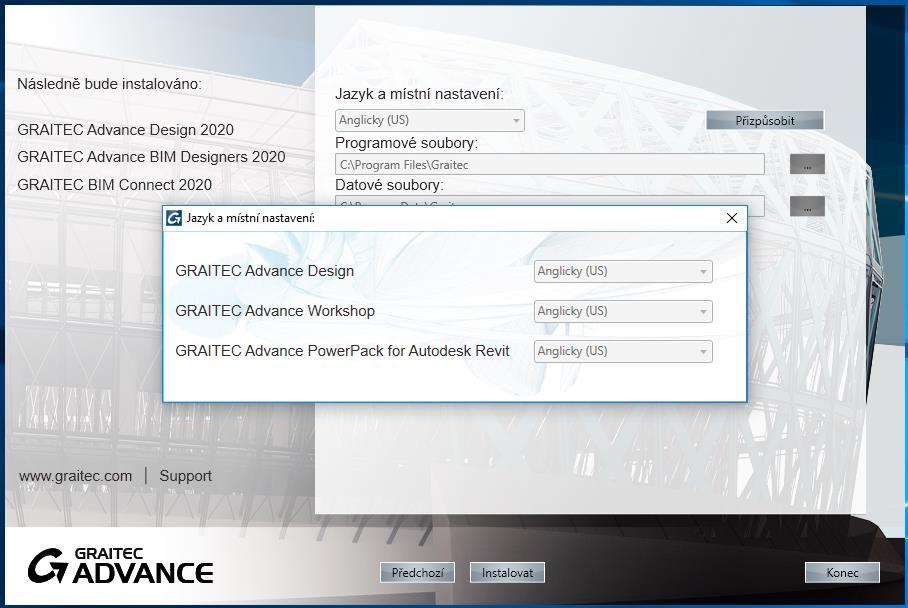Open the www.graitec.com link
This screenshot has height=608, width=908.
pos(75,476)
